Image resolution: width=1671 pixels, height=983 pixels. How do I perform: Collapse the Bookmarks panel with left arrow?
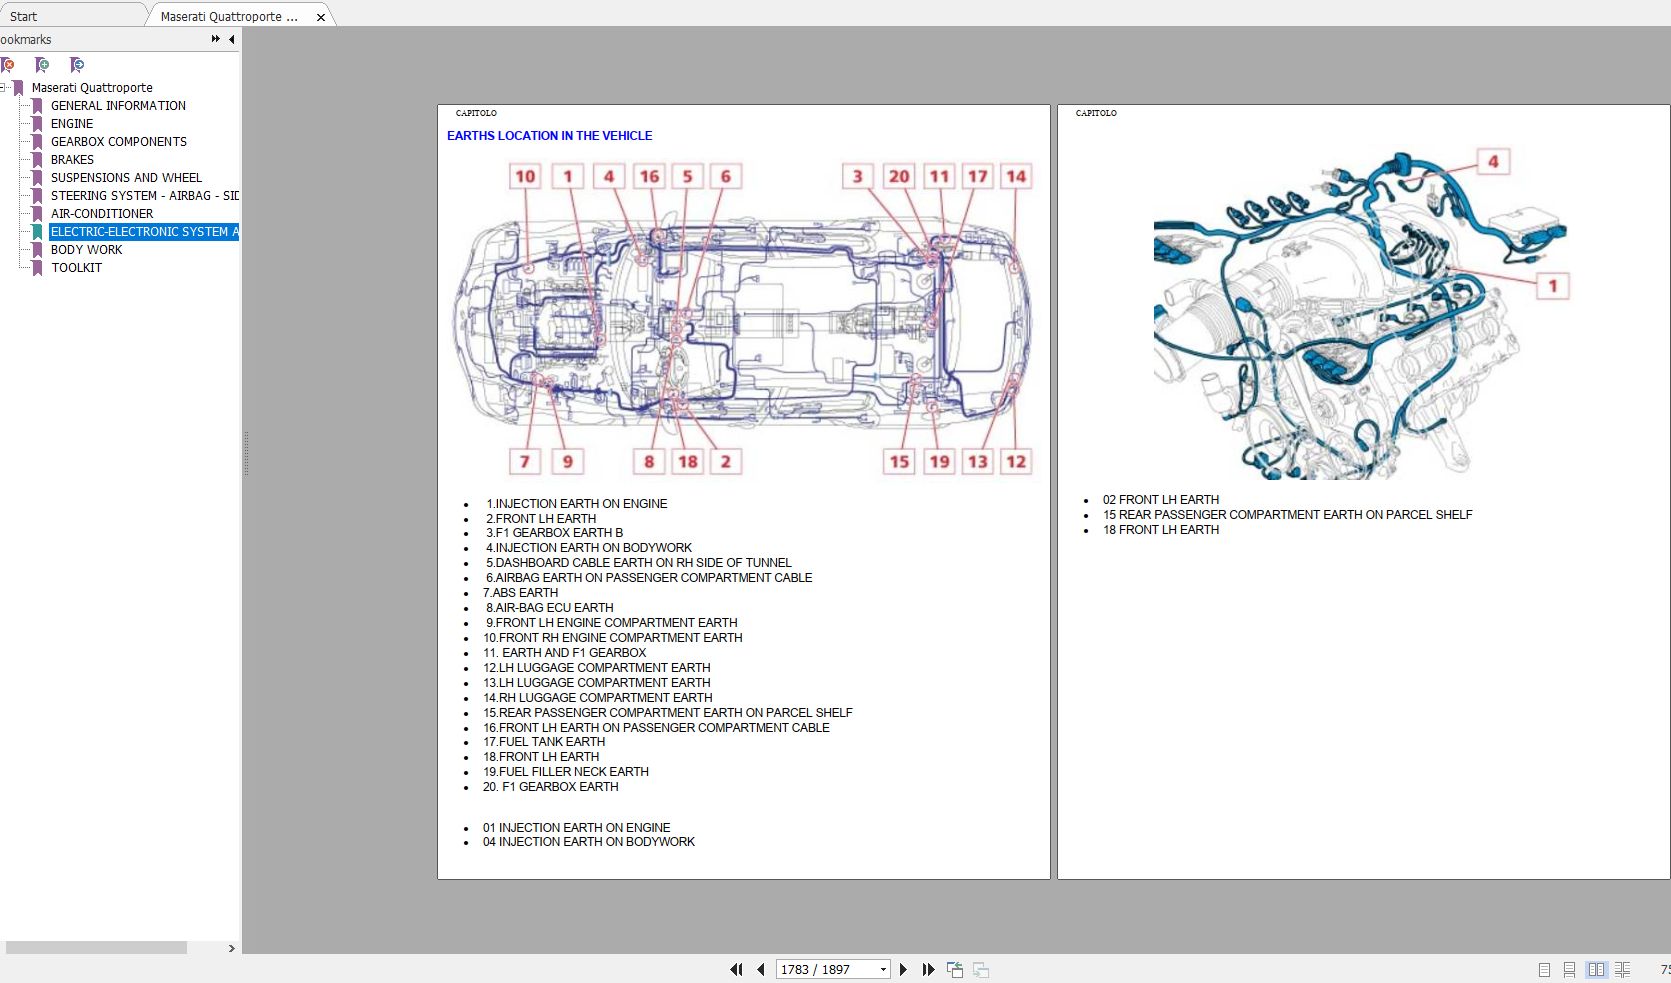click(232, 39)
